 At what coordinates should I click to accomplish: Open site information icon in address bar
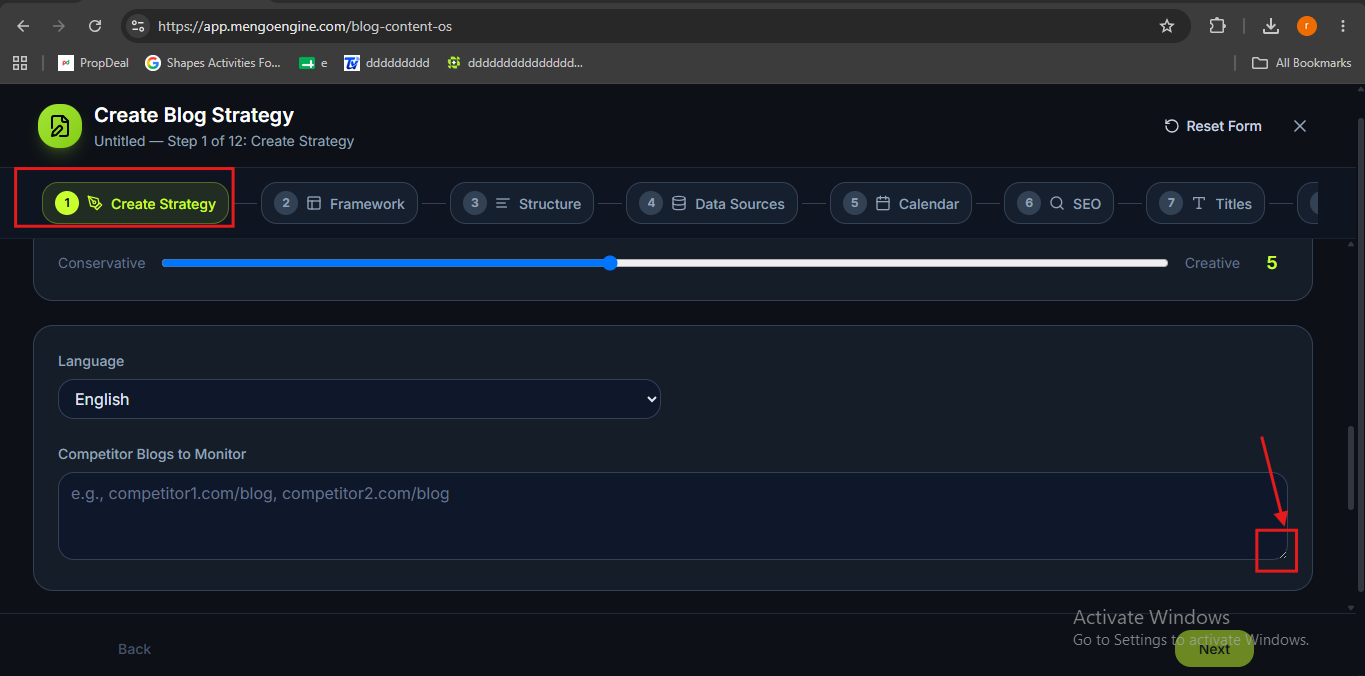pos(138,26)
